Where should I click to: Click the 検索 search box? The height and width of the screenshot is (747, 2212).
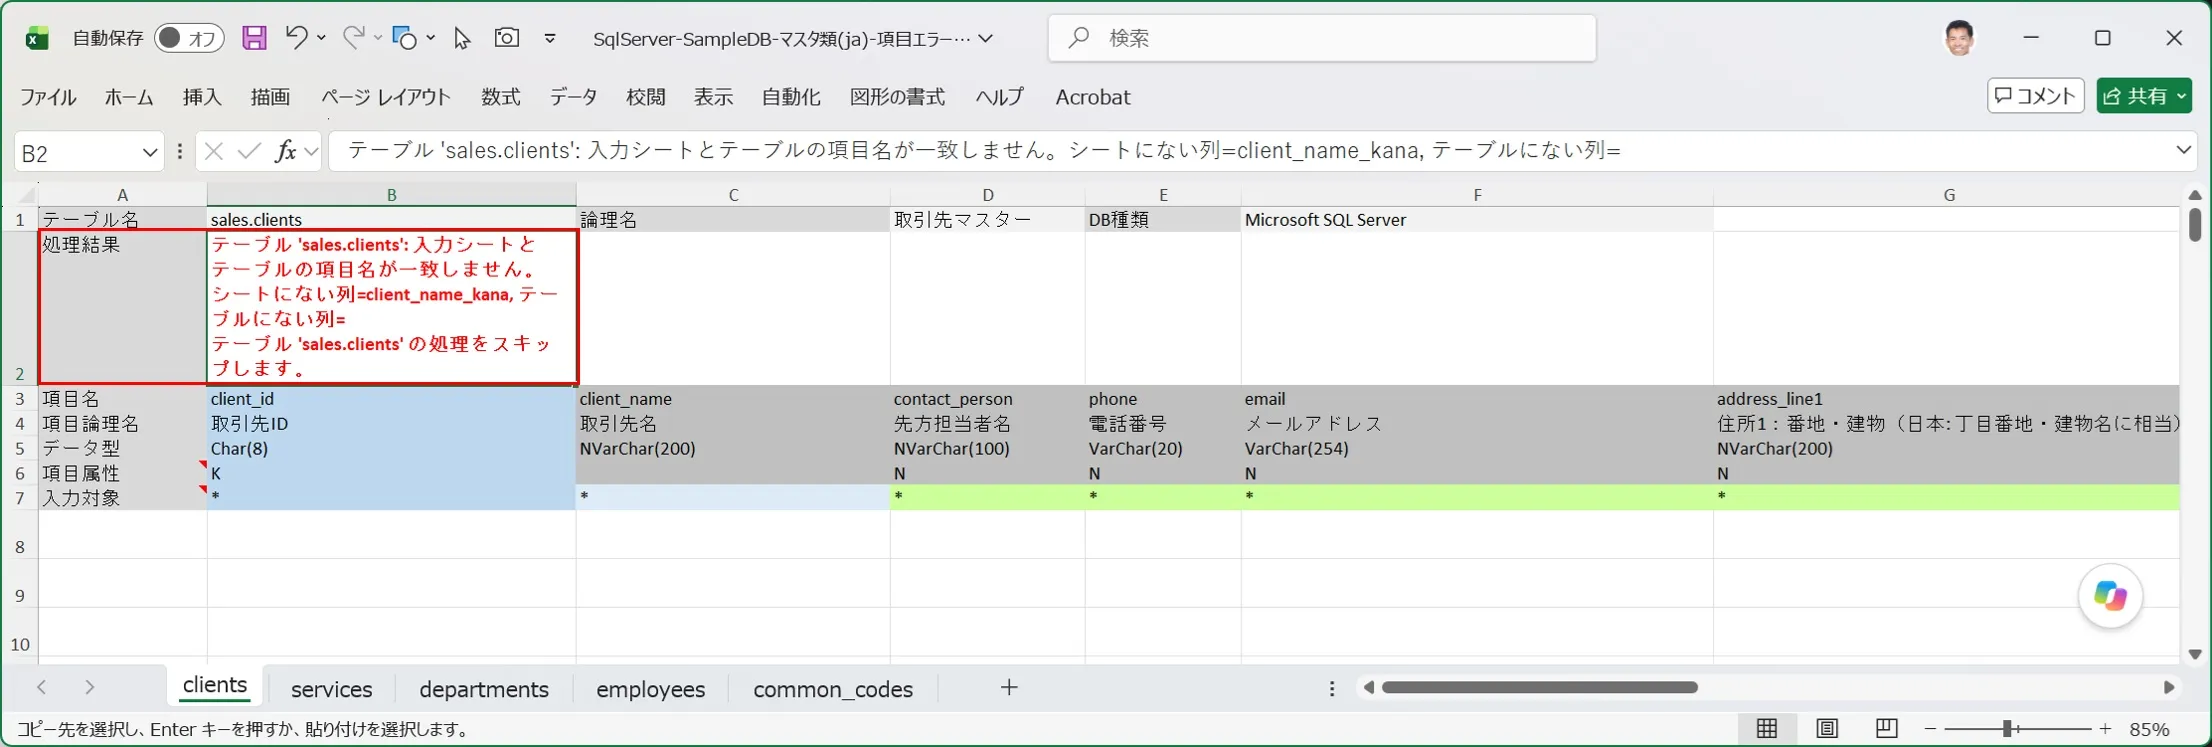pos(1322,38)
